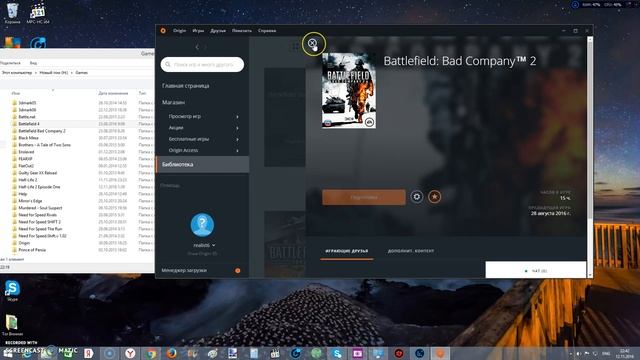Viewport: 640px width, 360px height.
Task: Open the Вид tab in Explorer ribbon
Action: tap(33, 63)
